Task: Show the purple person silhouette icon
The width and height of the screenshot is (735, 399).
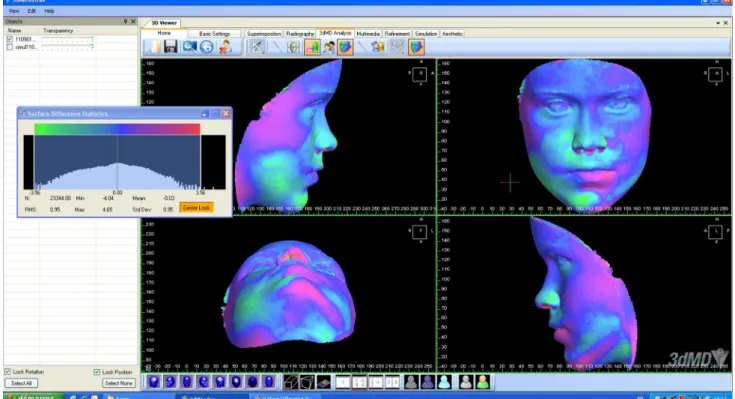Action: (428, 382)
